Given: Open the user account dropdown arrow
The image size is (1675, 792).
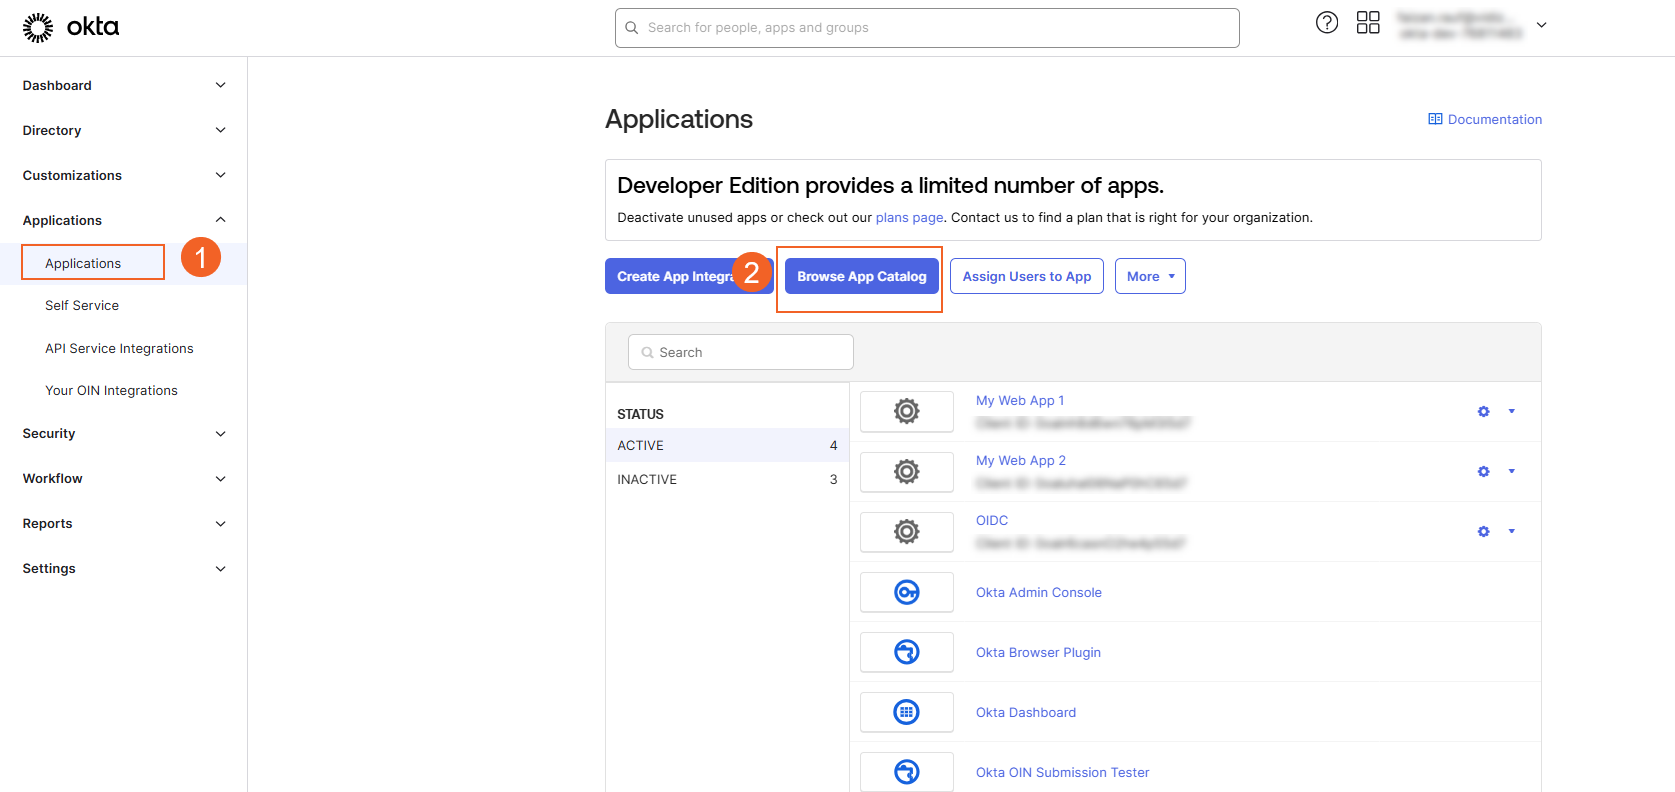Looking at the screenshot, I should (1541, 25).
